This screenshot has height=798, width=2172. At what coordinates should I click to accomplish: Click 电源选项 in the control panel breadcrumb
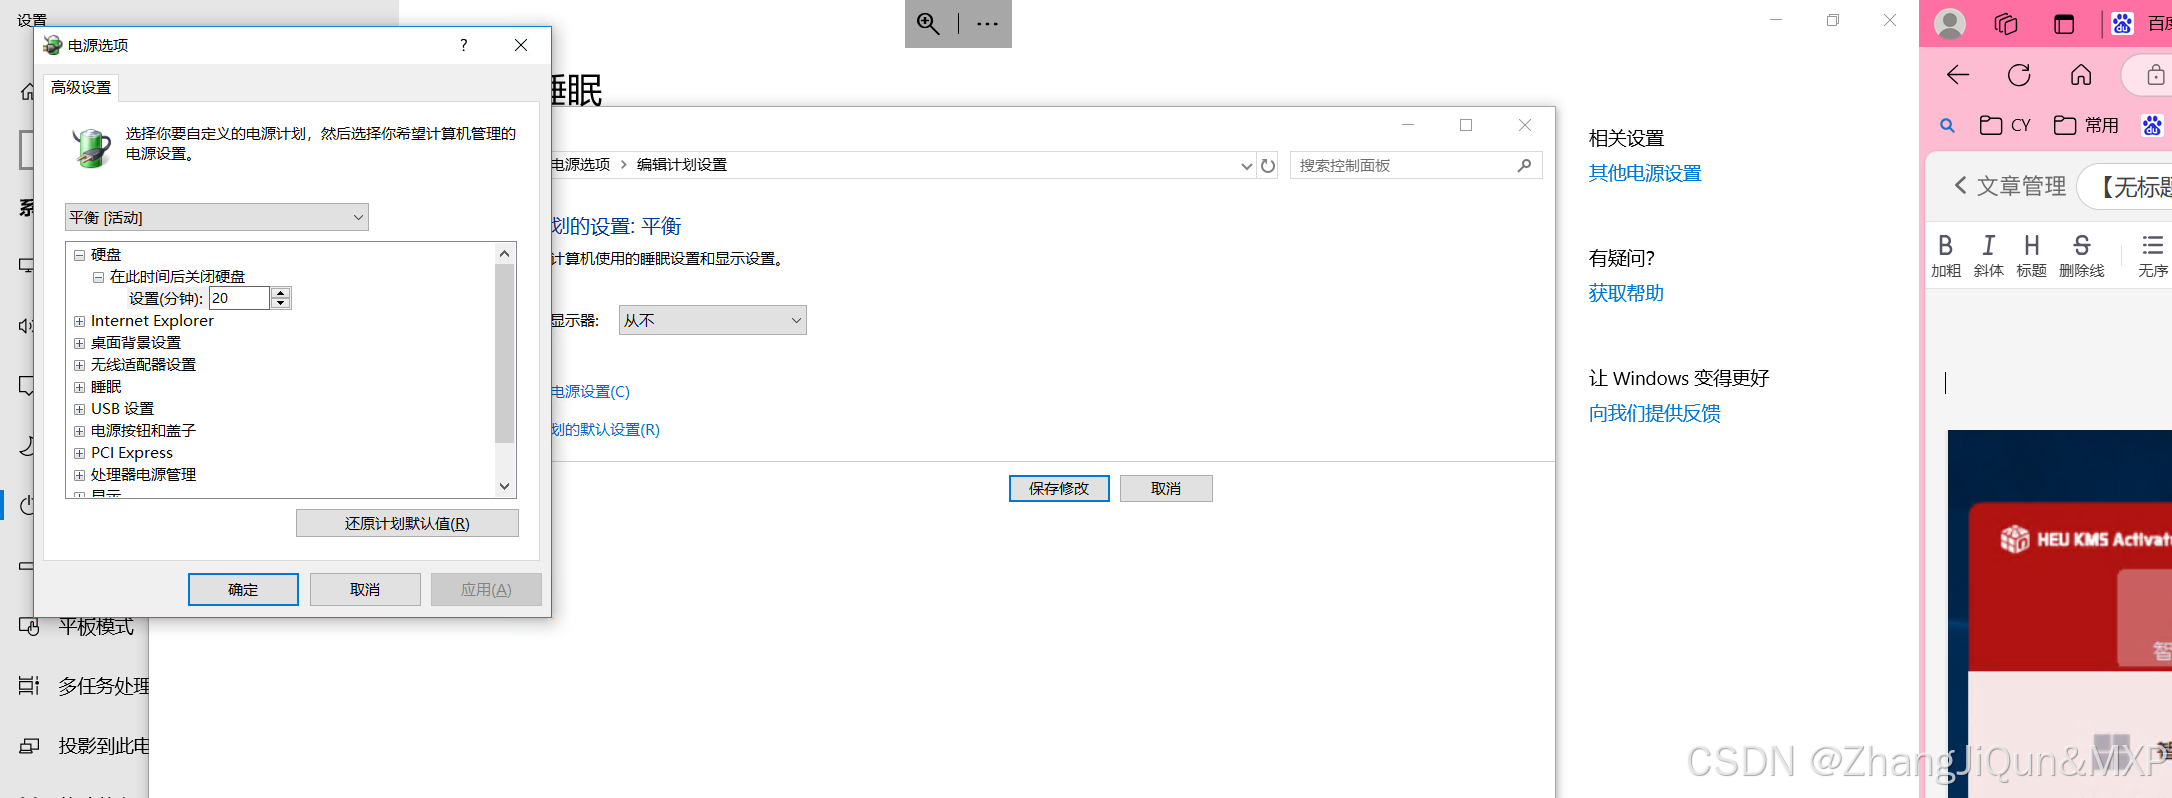[580, 165]
